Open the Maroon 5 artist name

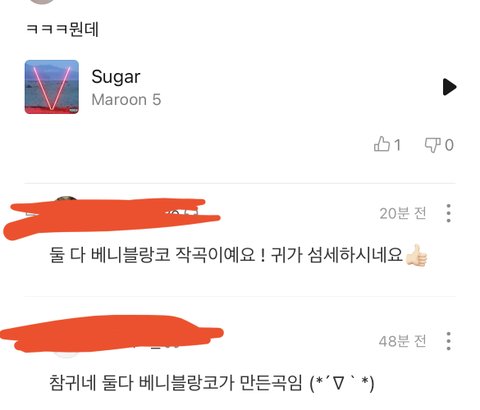pos(126,100)
